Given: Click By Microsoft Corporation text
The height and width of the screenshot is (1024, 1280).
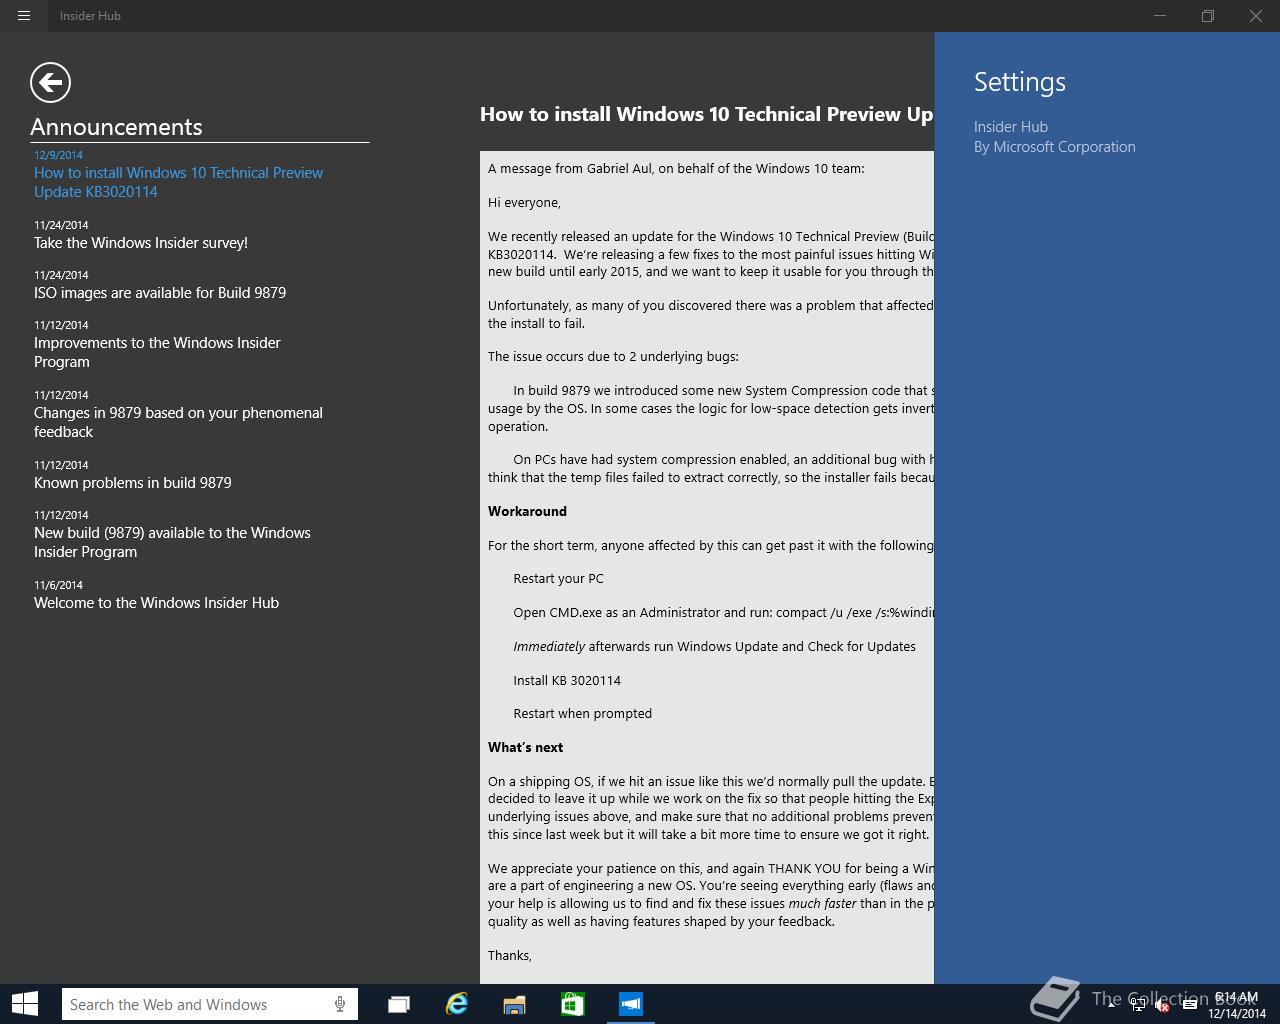Looking at the screenshot, I should (1055, 147).
